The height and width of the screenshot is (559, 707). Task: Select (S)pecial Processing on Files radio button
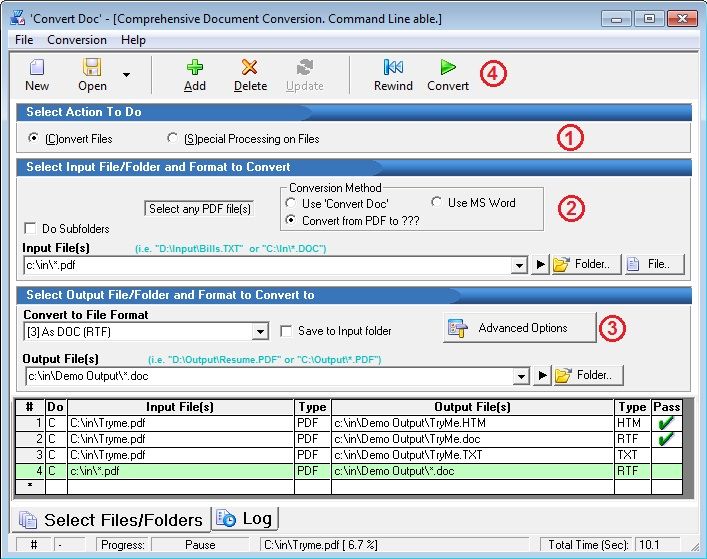(172, 138)
